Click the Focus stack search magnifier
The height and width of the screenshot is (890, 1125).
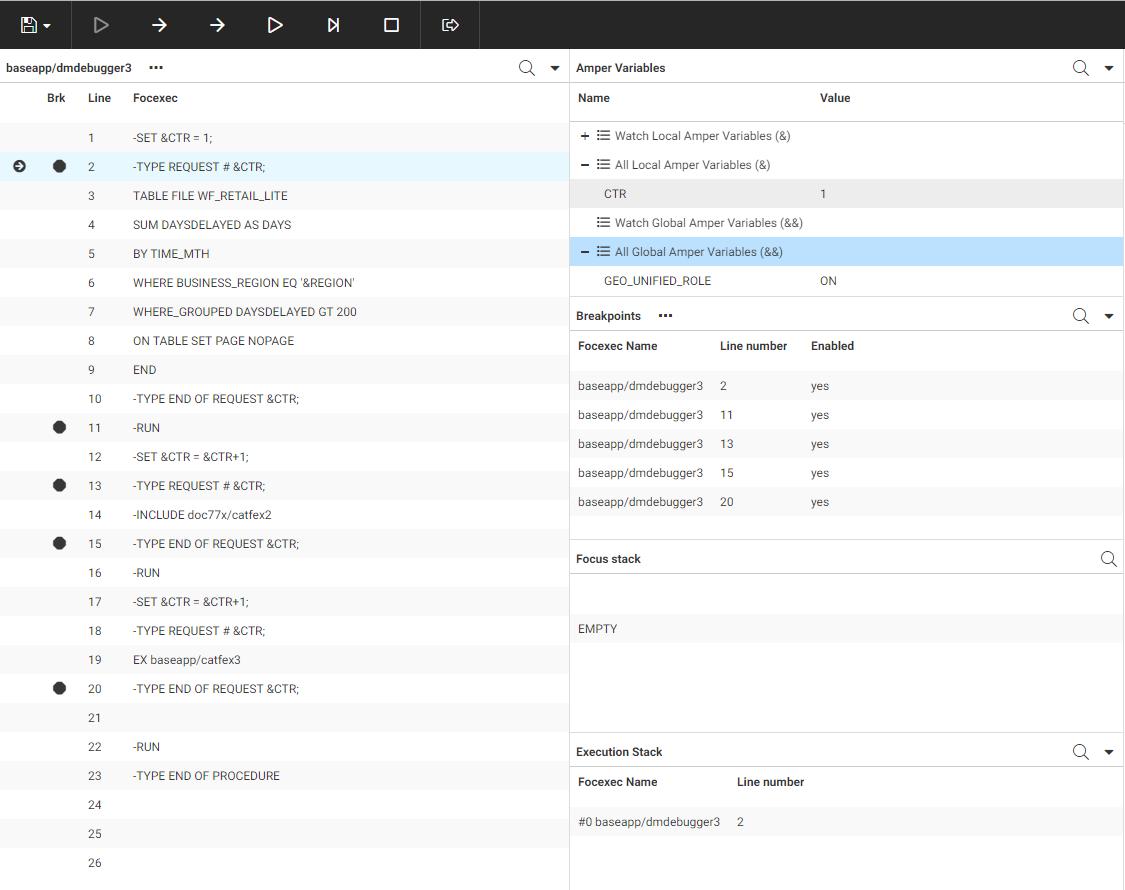point(1108,559)
